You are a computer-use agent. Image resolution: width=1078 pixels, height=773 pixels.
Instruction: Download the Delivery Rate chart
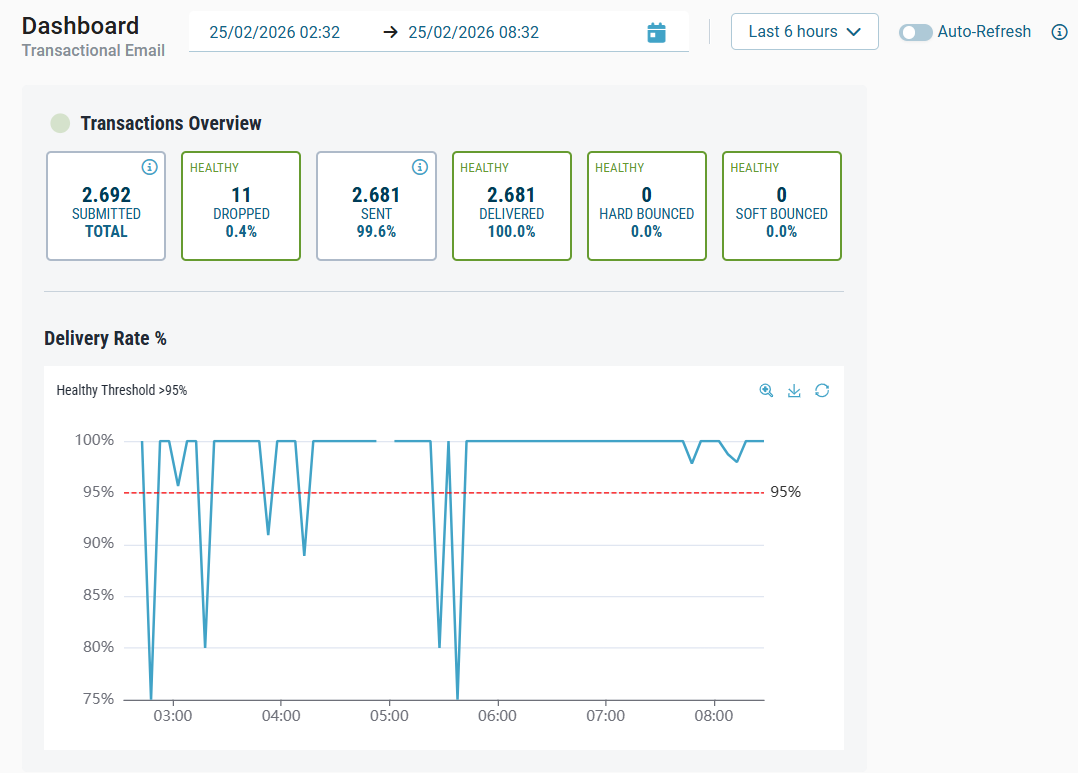coord(794,391)
